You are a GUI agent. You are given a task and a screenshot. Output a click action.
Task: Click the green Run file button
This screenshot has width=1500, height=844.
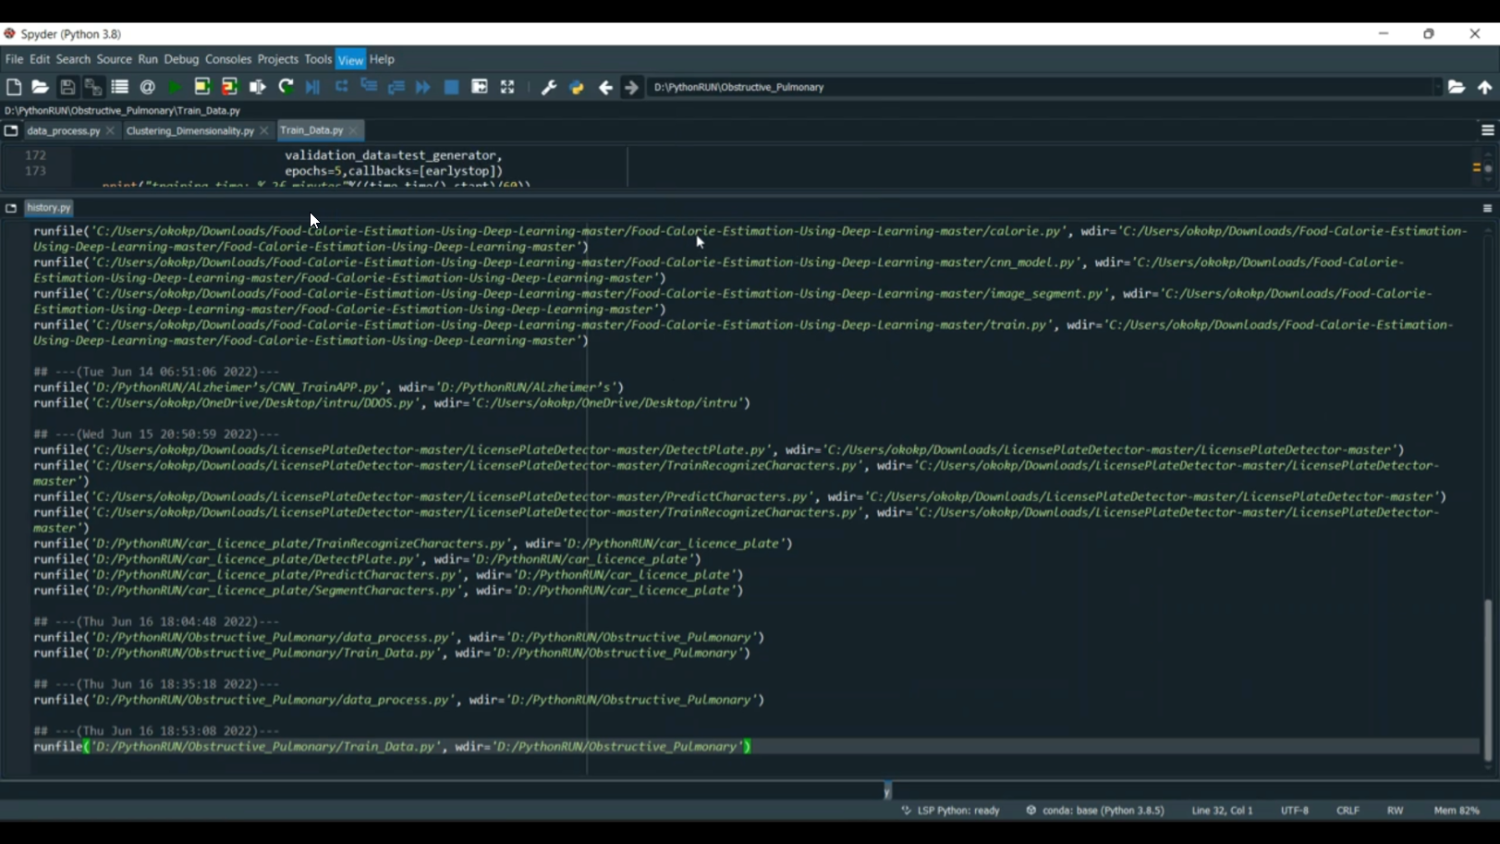pos(175,87)
